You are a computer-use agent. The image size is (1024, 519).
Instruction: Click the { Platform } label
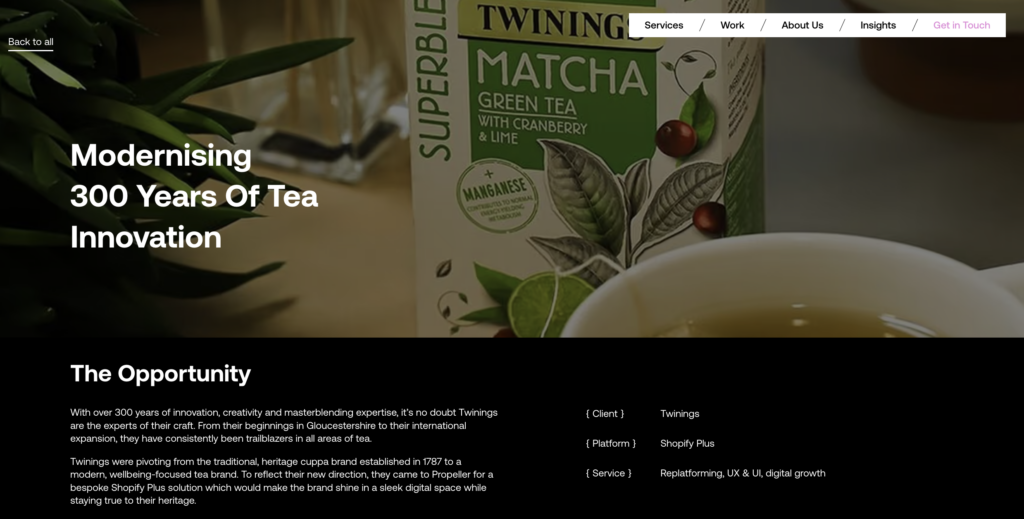pyautogui.click(x=611, y=443)
